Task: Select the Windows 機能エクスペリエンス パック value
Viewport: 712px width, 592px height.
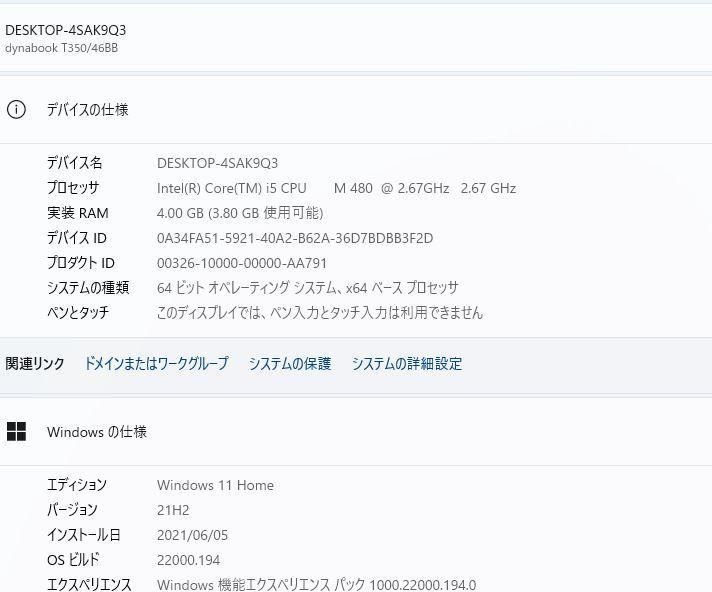Action: point(316,584)
